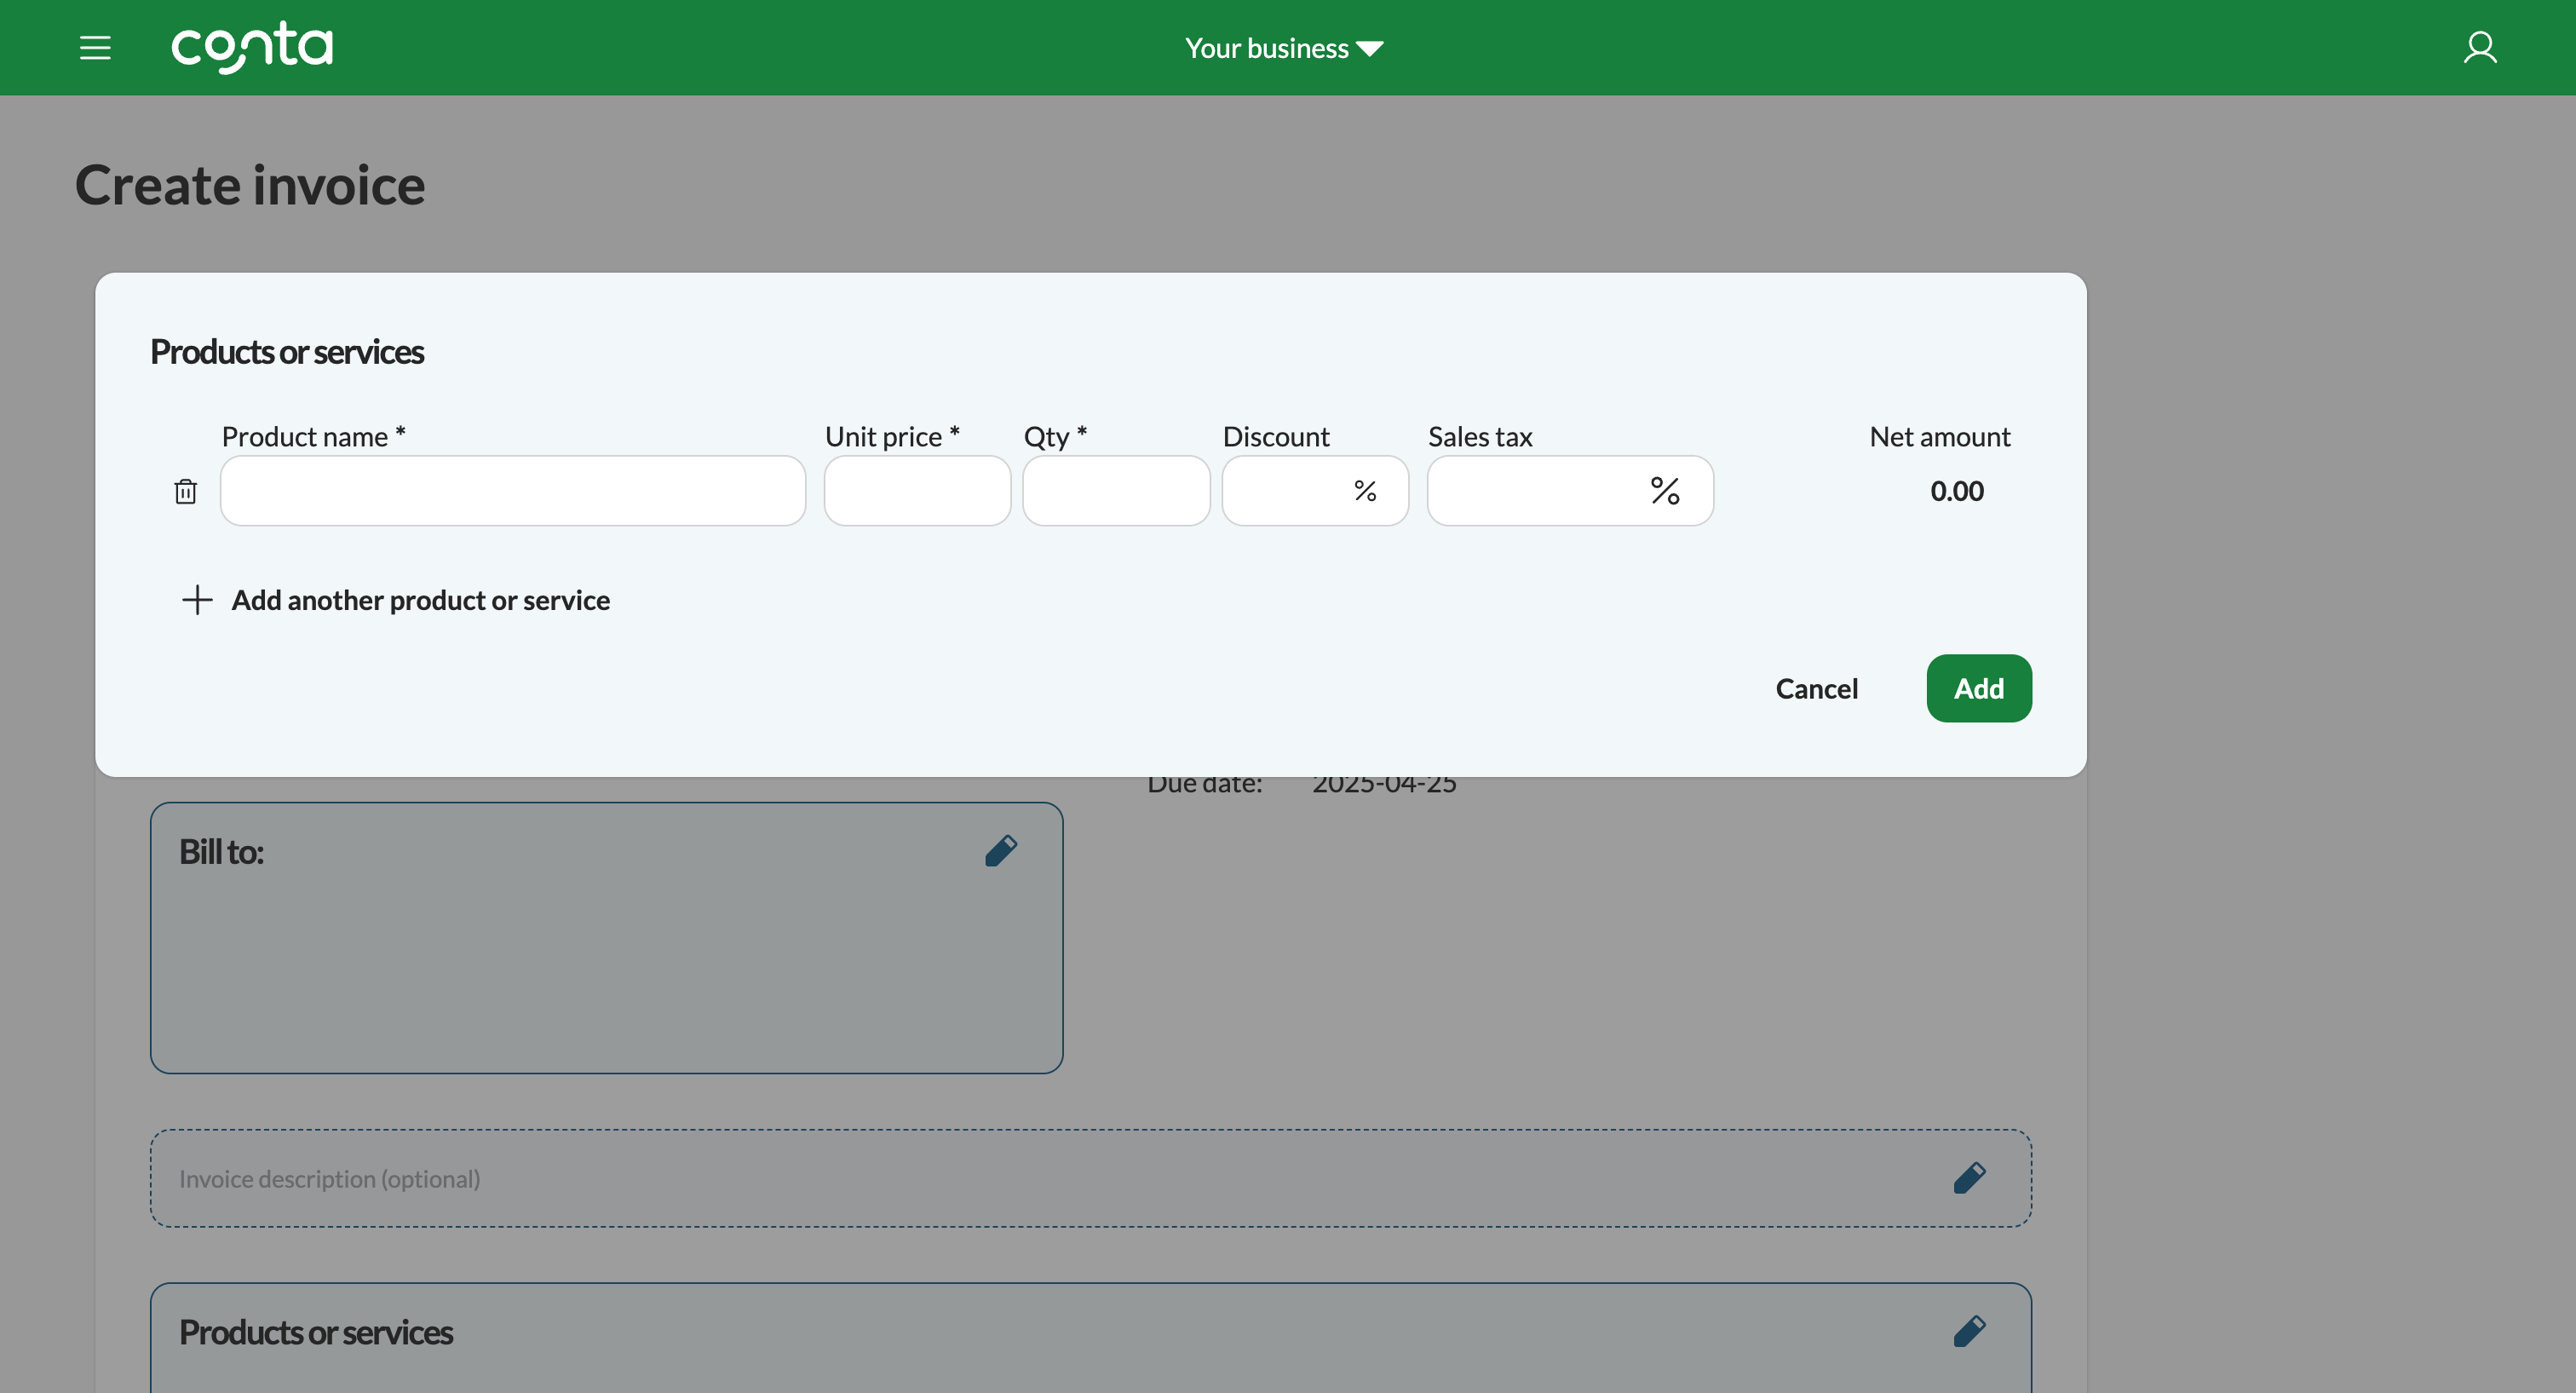Delete the product row with trash icon
Screen dimensions: 2576x1393
(x=185, y=491)
